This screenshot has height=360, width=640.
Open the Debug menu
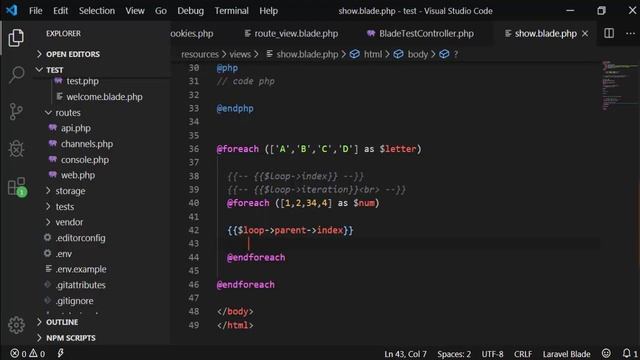tap(190, 11)
